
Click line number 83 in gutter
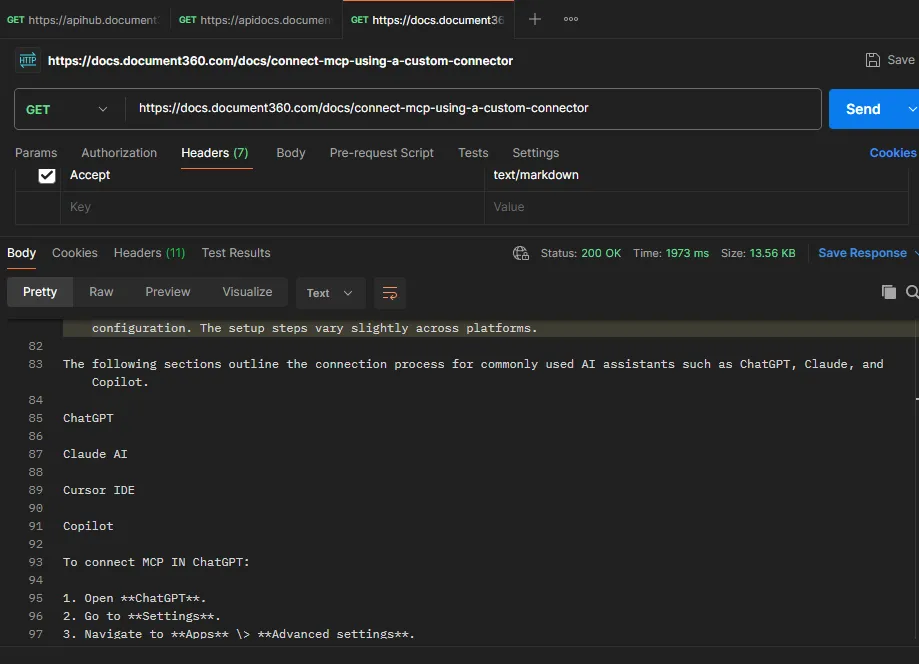(x=35, y=364)
